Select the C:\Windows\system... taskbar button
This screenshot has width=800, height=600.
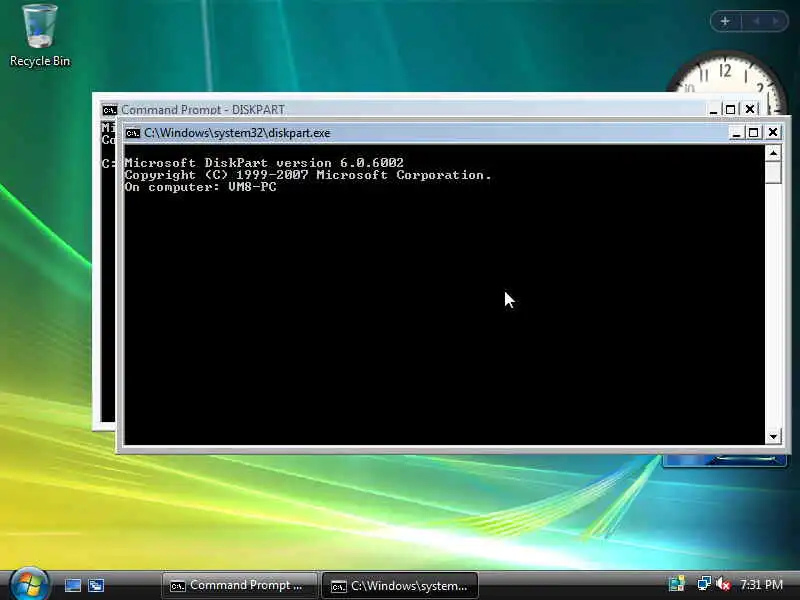(x=400, y=585)
